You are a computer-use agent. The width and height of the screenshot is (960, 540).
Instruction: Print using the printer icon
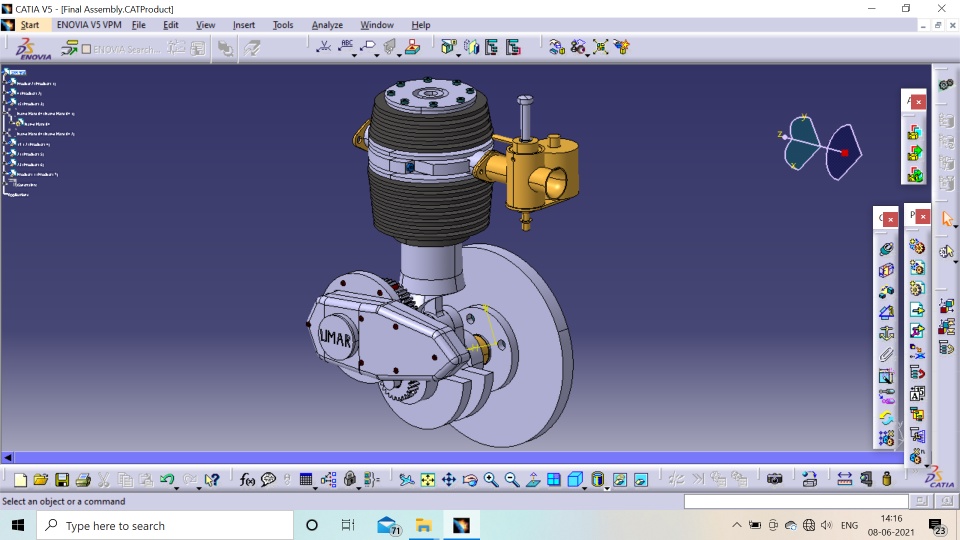[83, 479]
